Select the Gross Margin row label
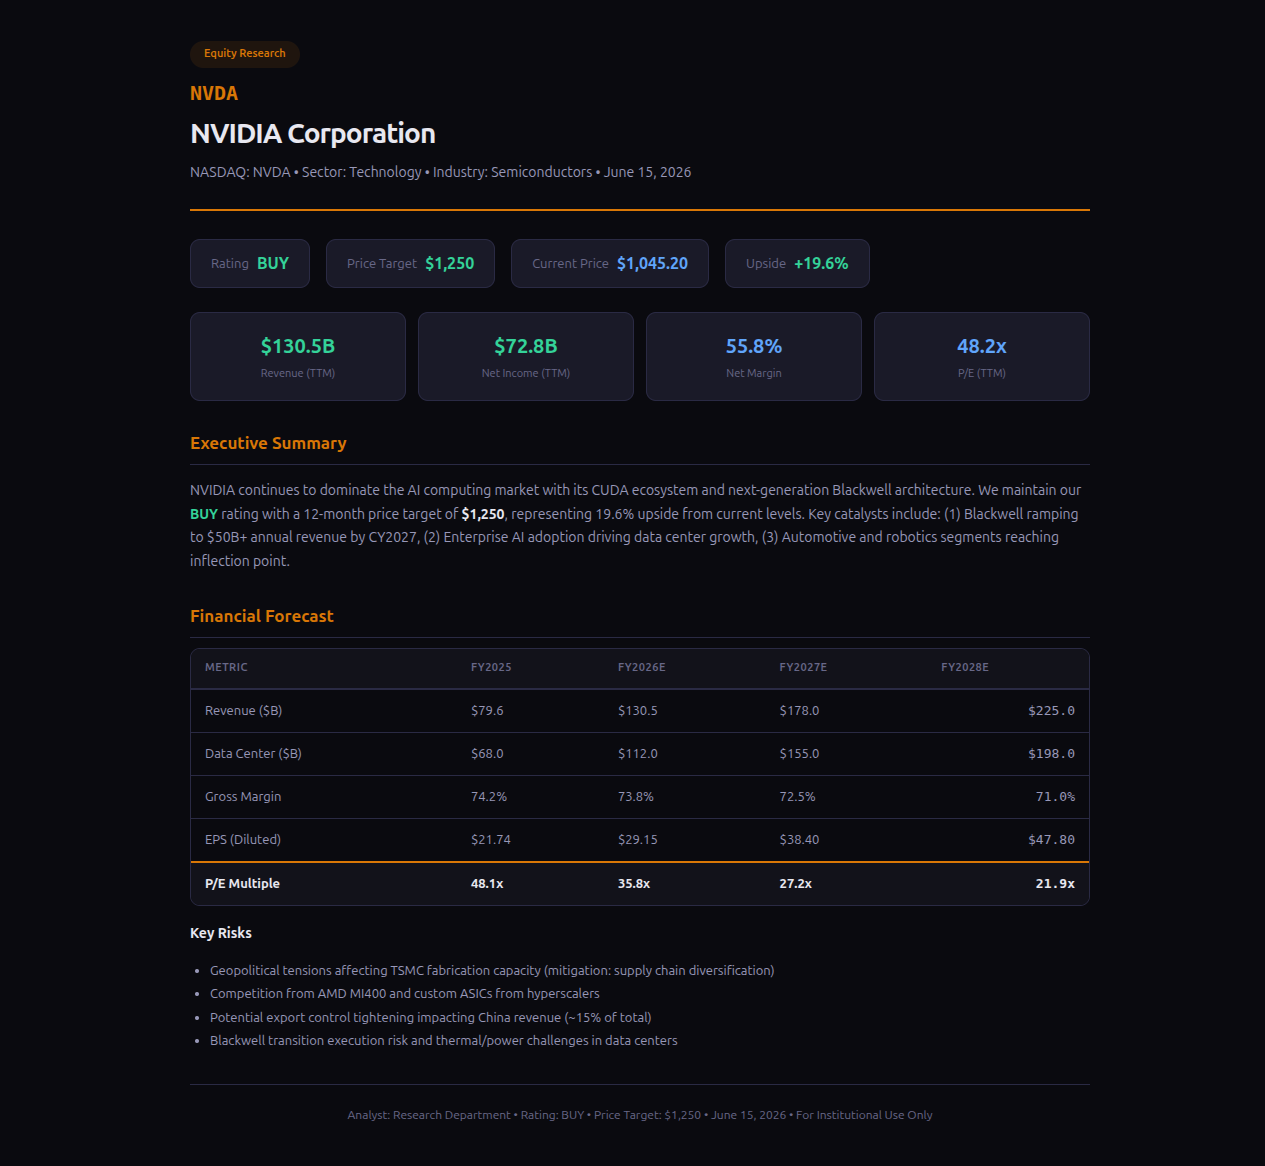Viewport: 1265px width, 1166px height. [243, 797]
